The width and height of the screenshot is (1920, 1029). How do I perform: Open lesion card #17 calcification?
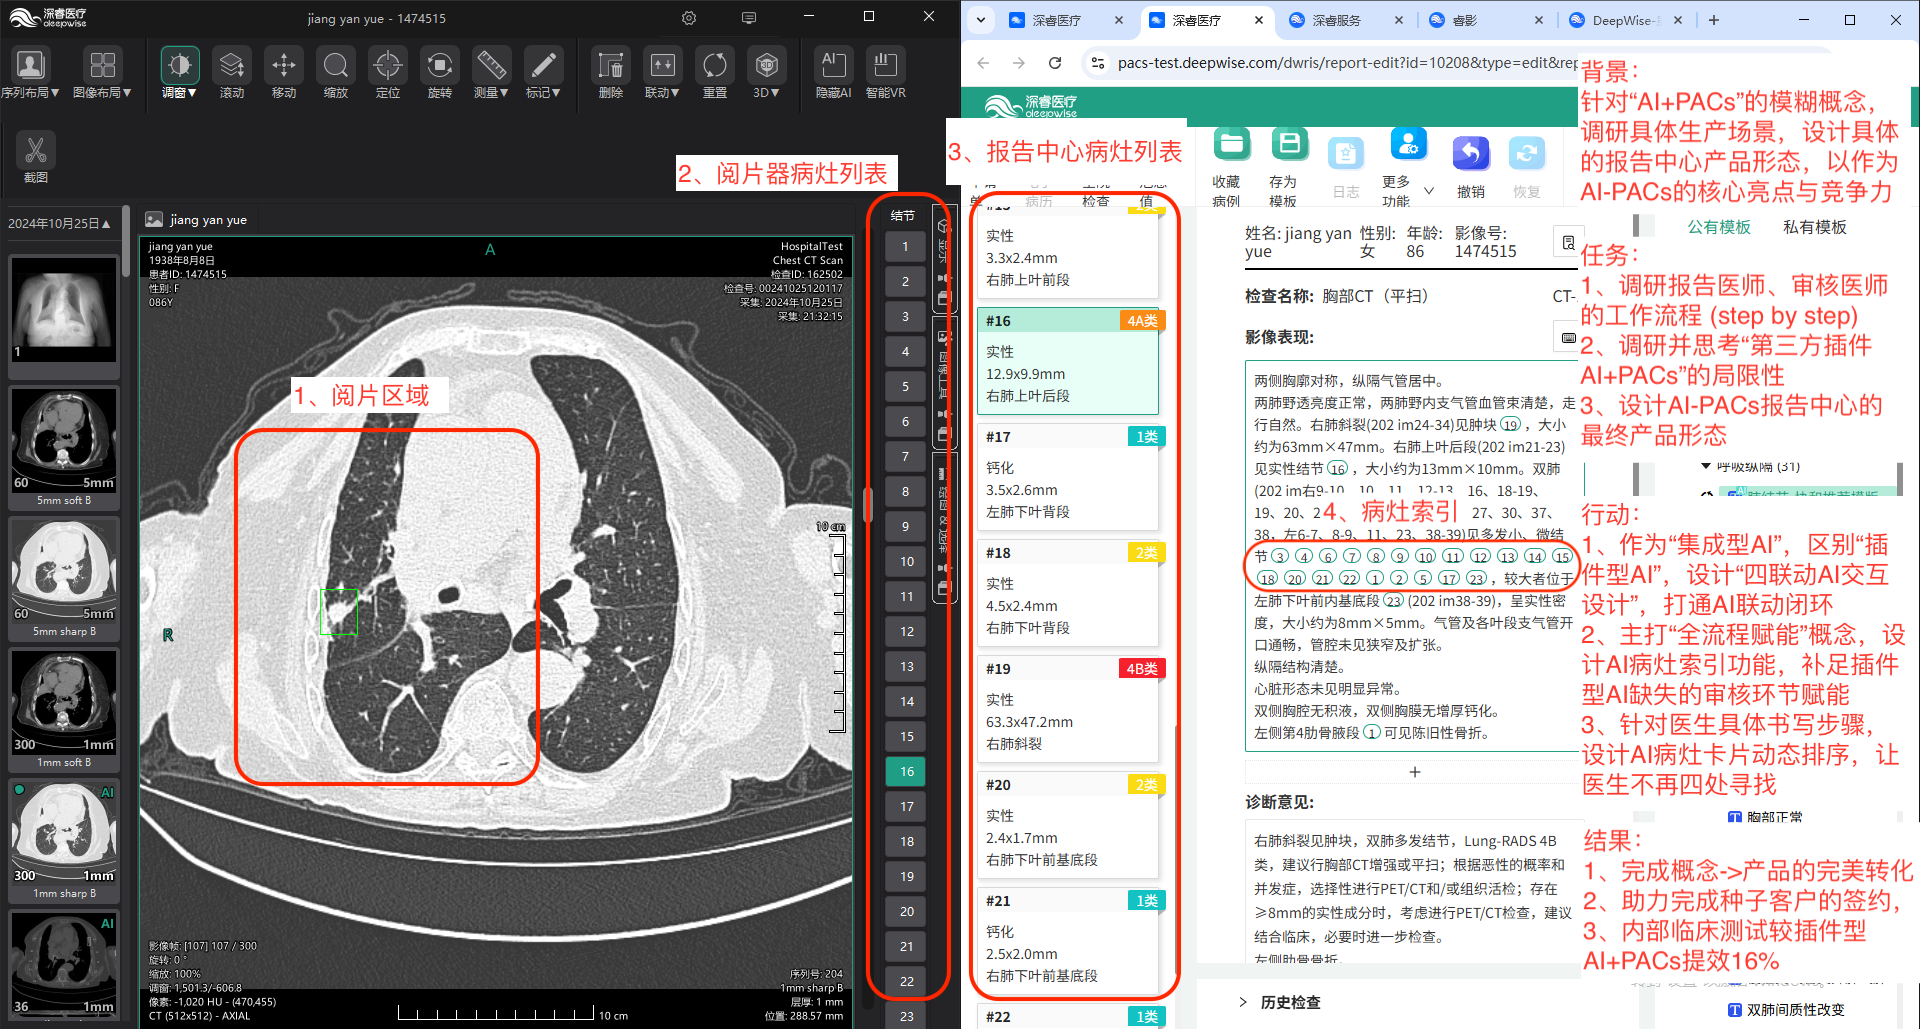click(1068, 477)
